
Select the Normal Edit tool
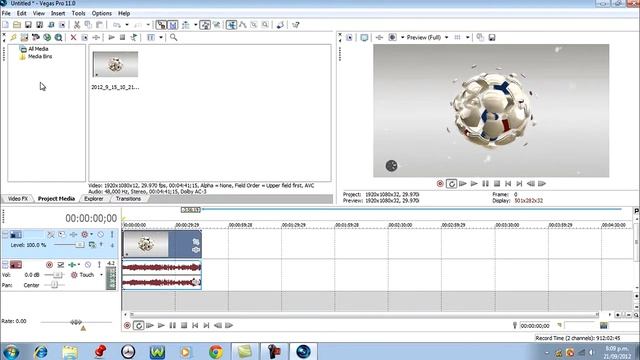pyautogui.click(x=231, y=25)
